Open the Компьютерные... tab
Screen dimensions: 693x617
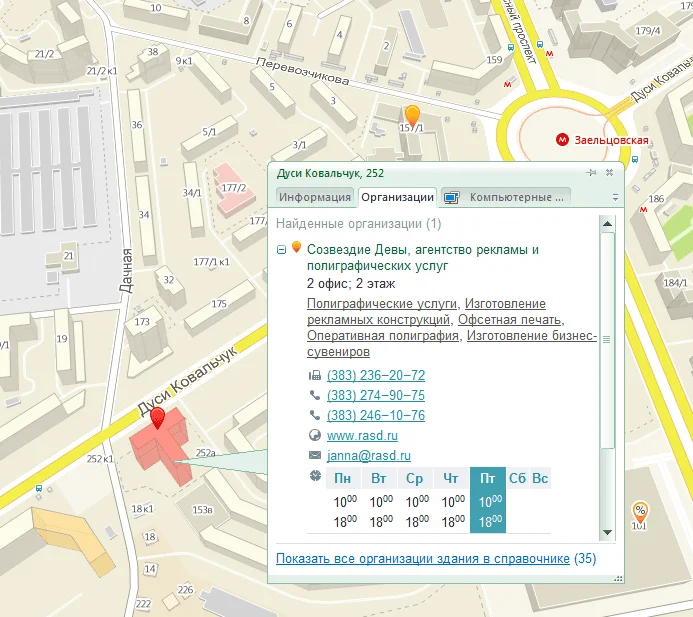click(506, 197)
